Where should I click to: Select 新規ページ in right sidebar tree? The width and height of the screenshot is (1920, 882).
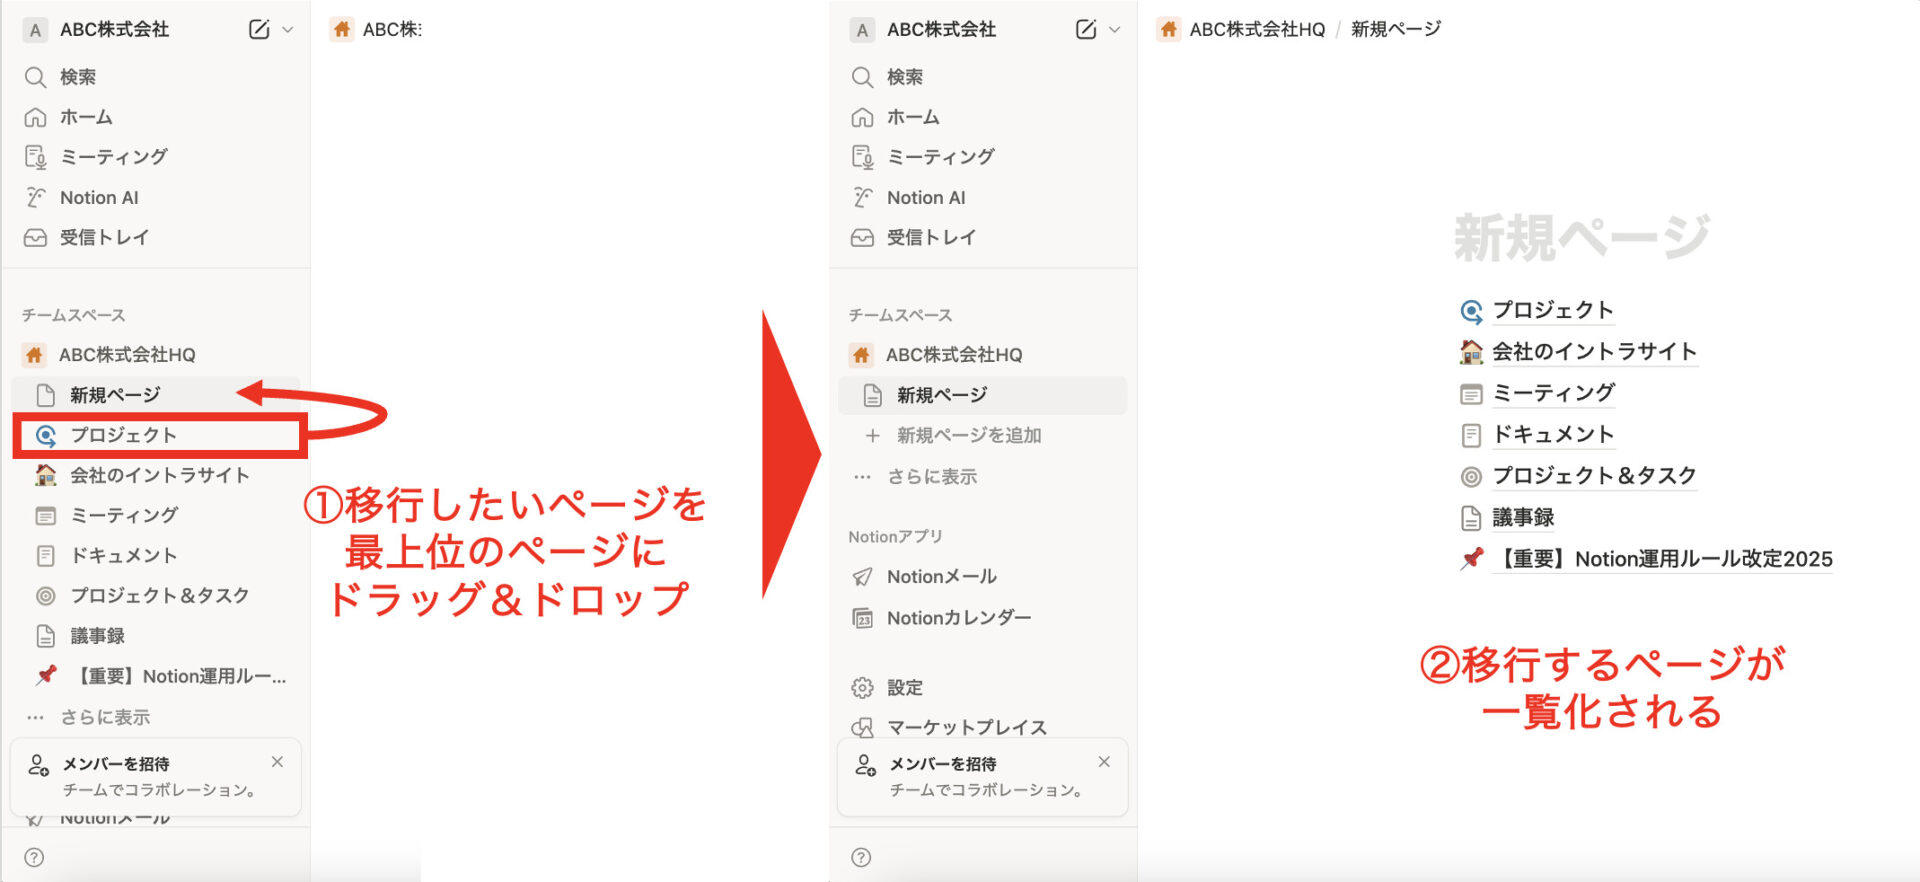coord(983,395)
